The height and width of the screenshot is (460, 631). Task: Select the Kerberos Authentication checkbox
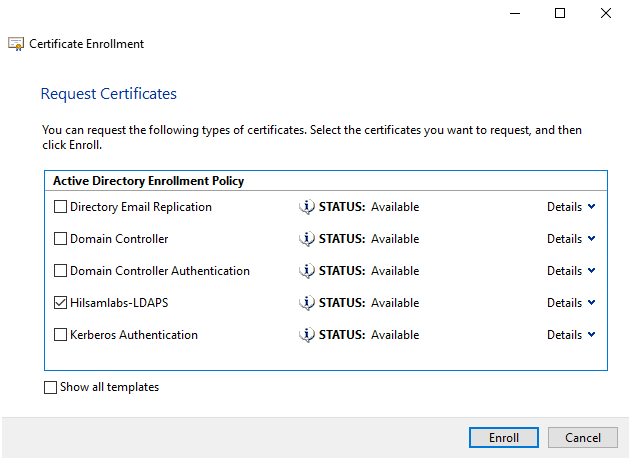pyautogui.click(x=60, y=335)
